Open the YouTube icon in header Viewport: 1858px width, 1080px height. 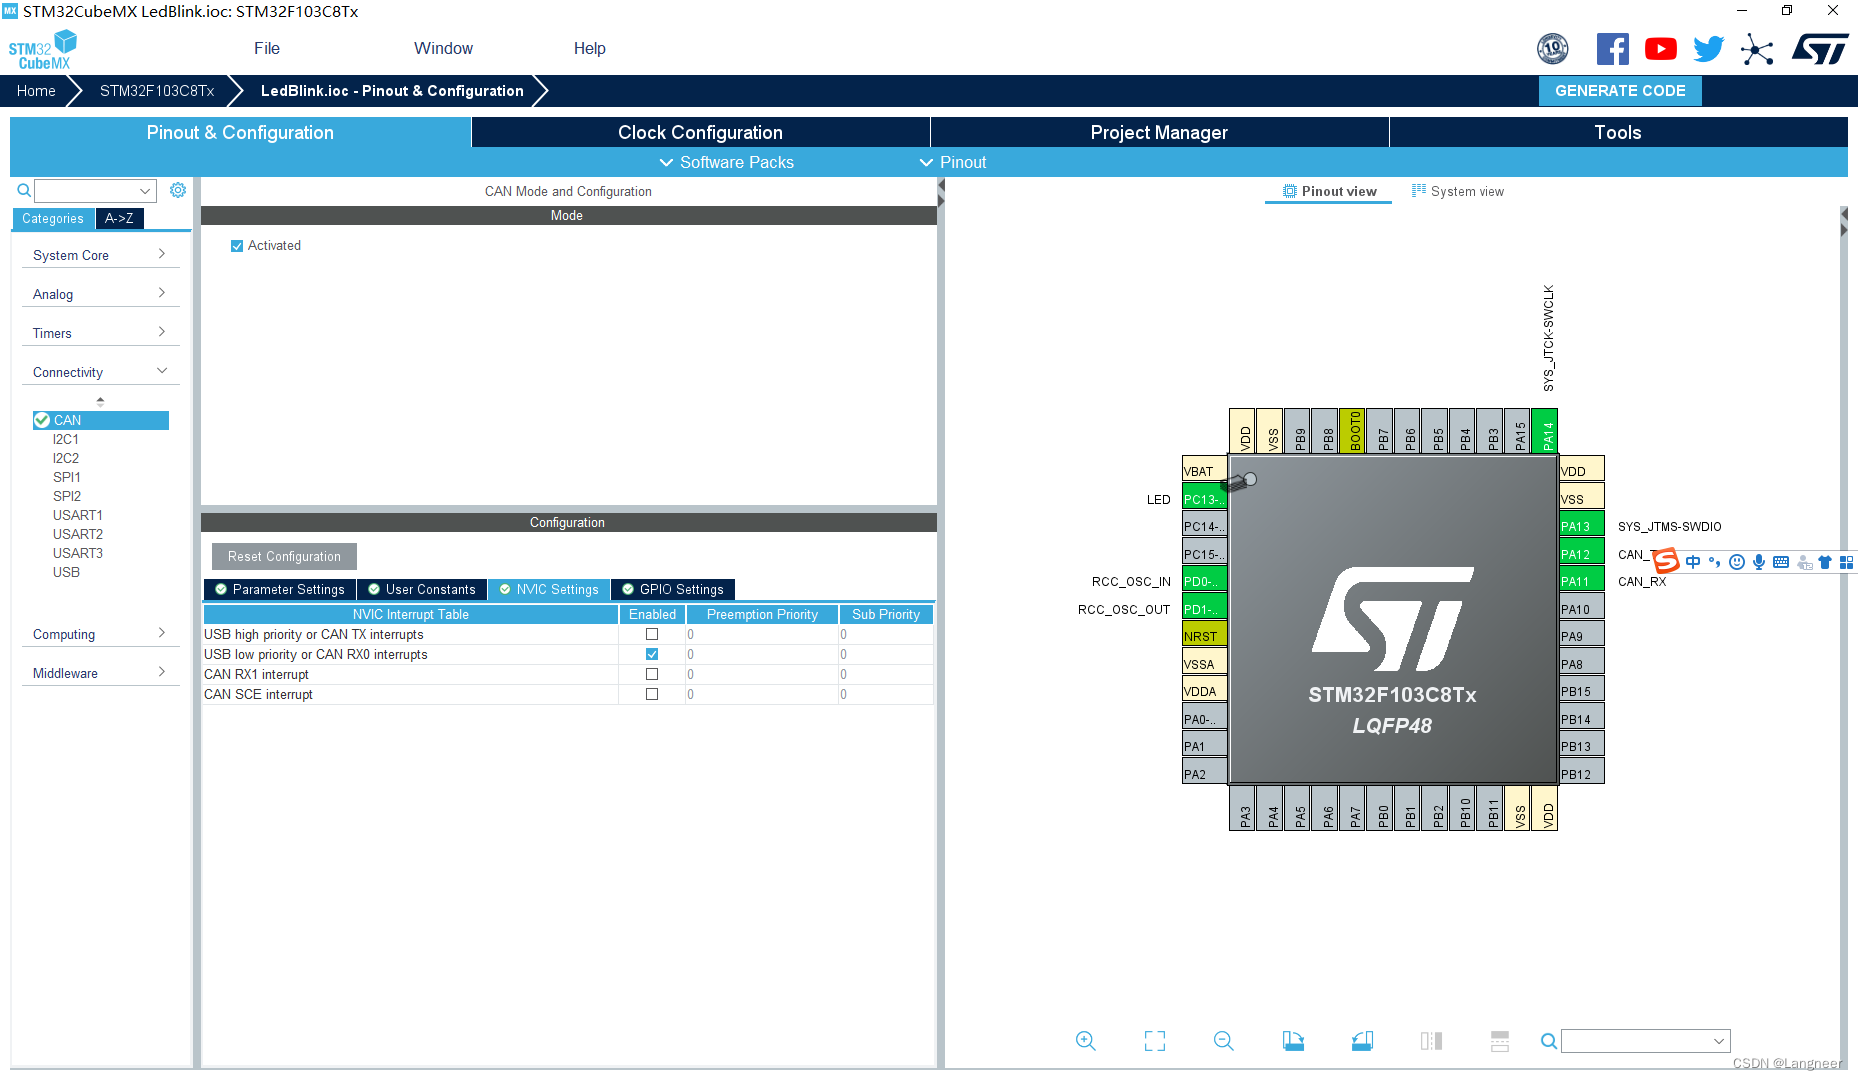point(1661,49)
